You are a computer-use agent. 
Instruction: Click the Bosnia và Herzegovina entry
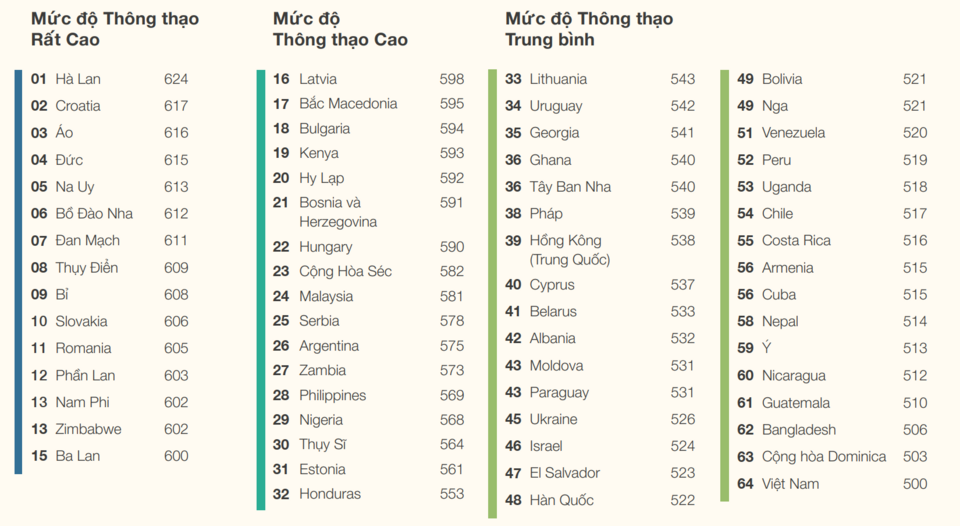tap(337, 212)
